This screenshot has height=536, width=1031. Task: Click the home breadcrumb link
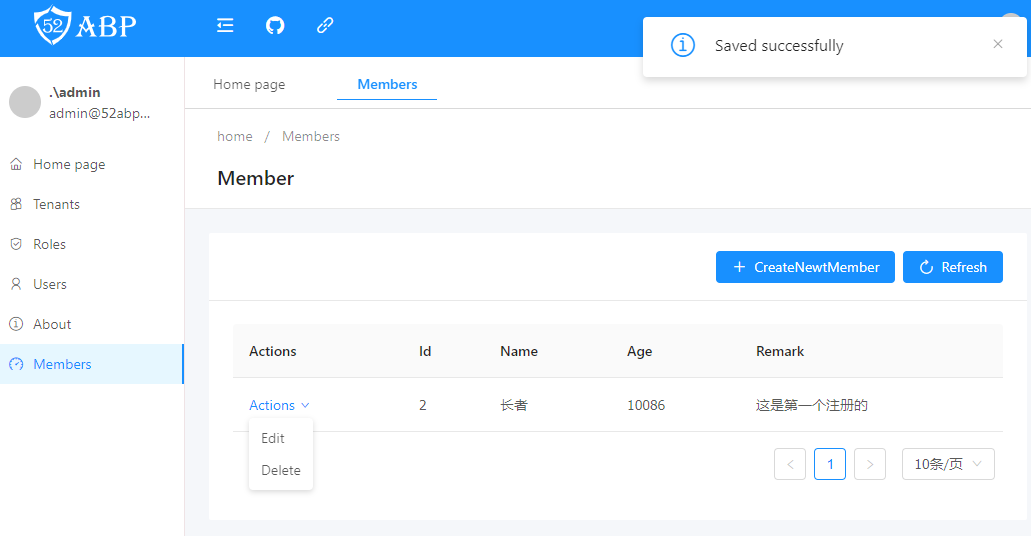(235, 136)
